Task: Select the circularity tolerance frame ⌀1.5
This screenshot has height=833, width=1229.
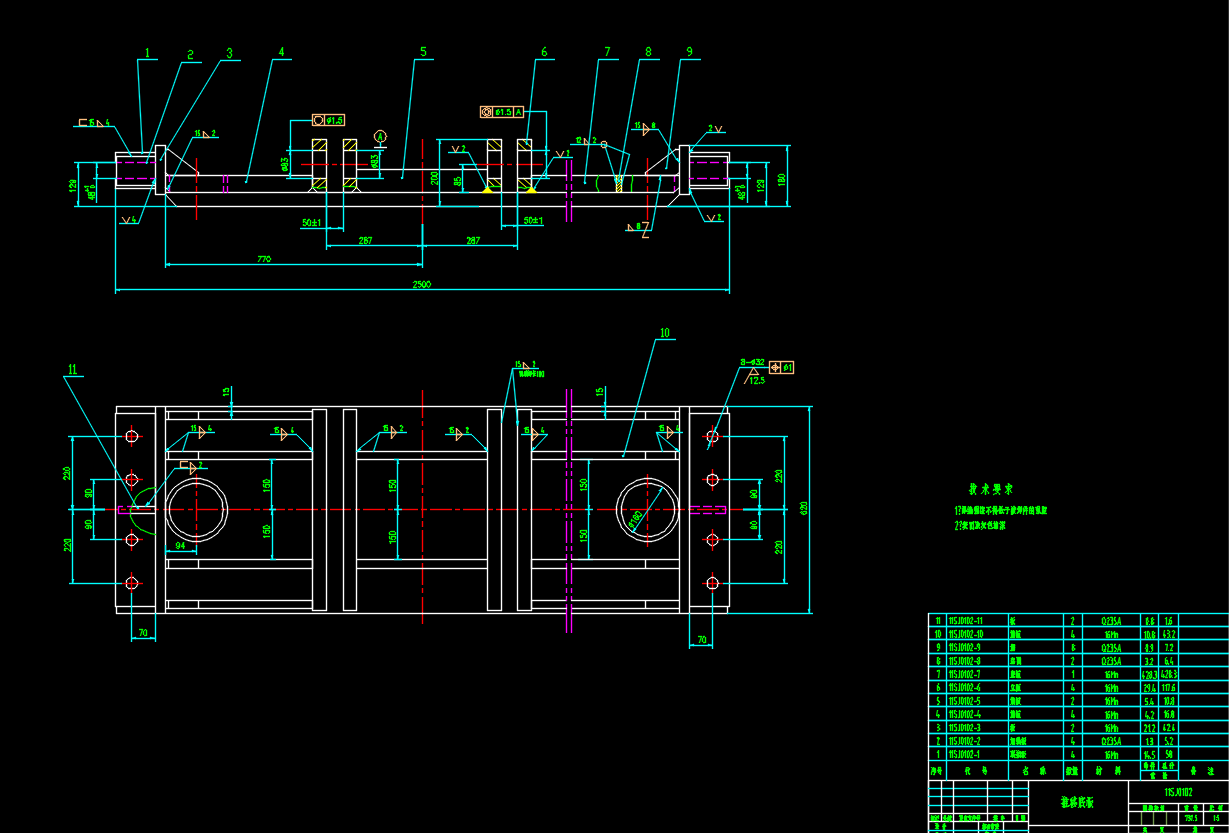Action: [x=328, y=120]
